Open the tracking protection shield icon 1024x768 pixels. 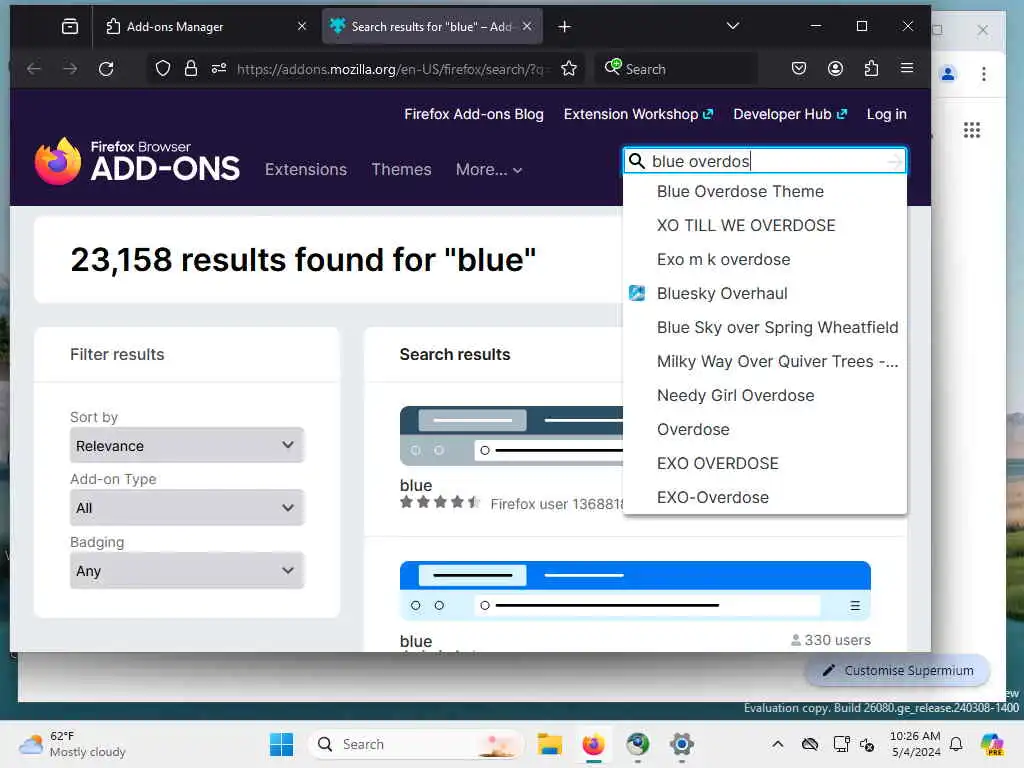[x=163, y=69]
